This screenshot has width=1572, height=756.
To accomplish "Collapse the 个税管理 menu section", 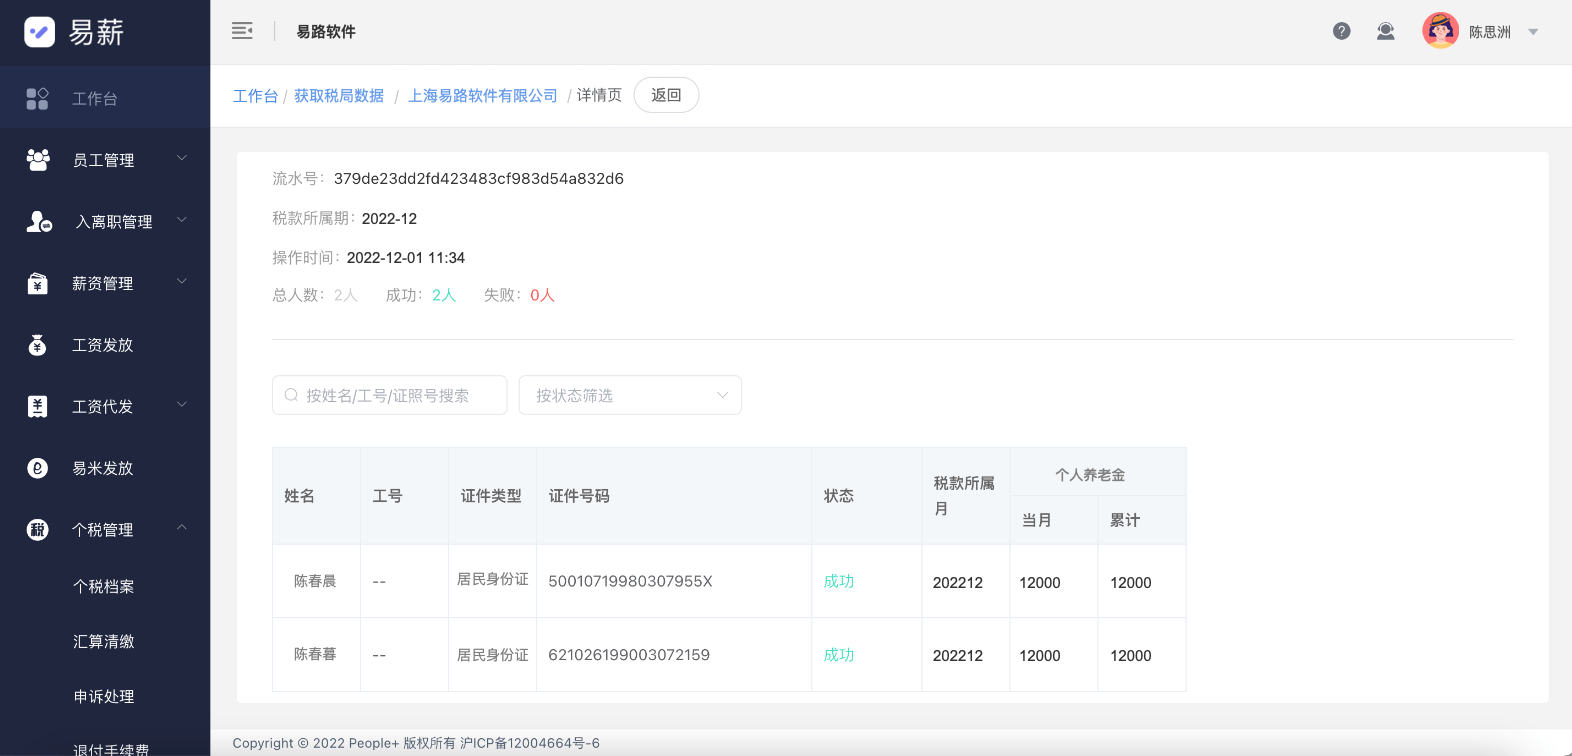I will pos(182,529).
